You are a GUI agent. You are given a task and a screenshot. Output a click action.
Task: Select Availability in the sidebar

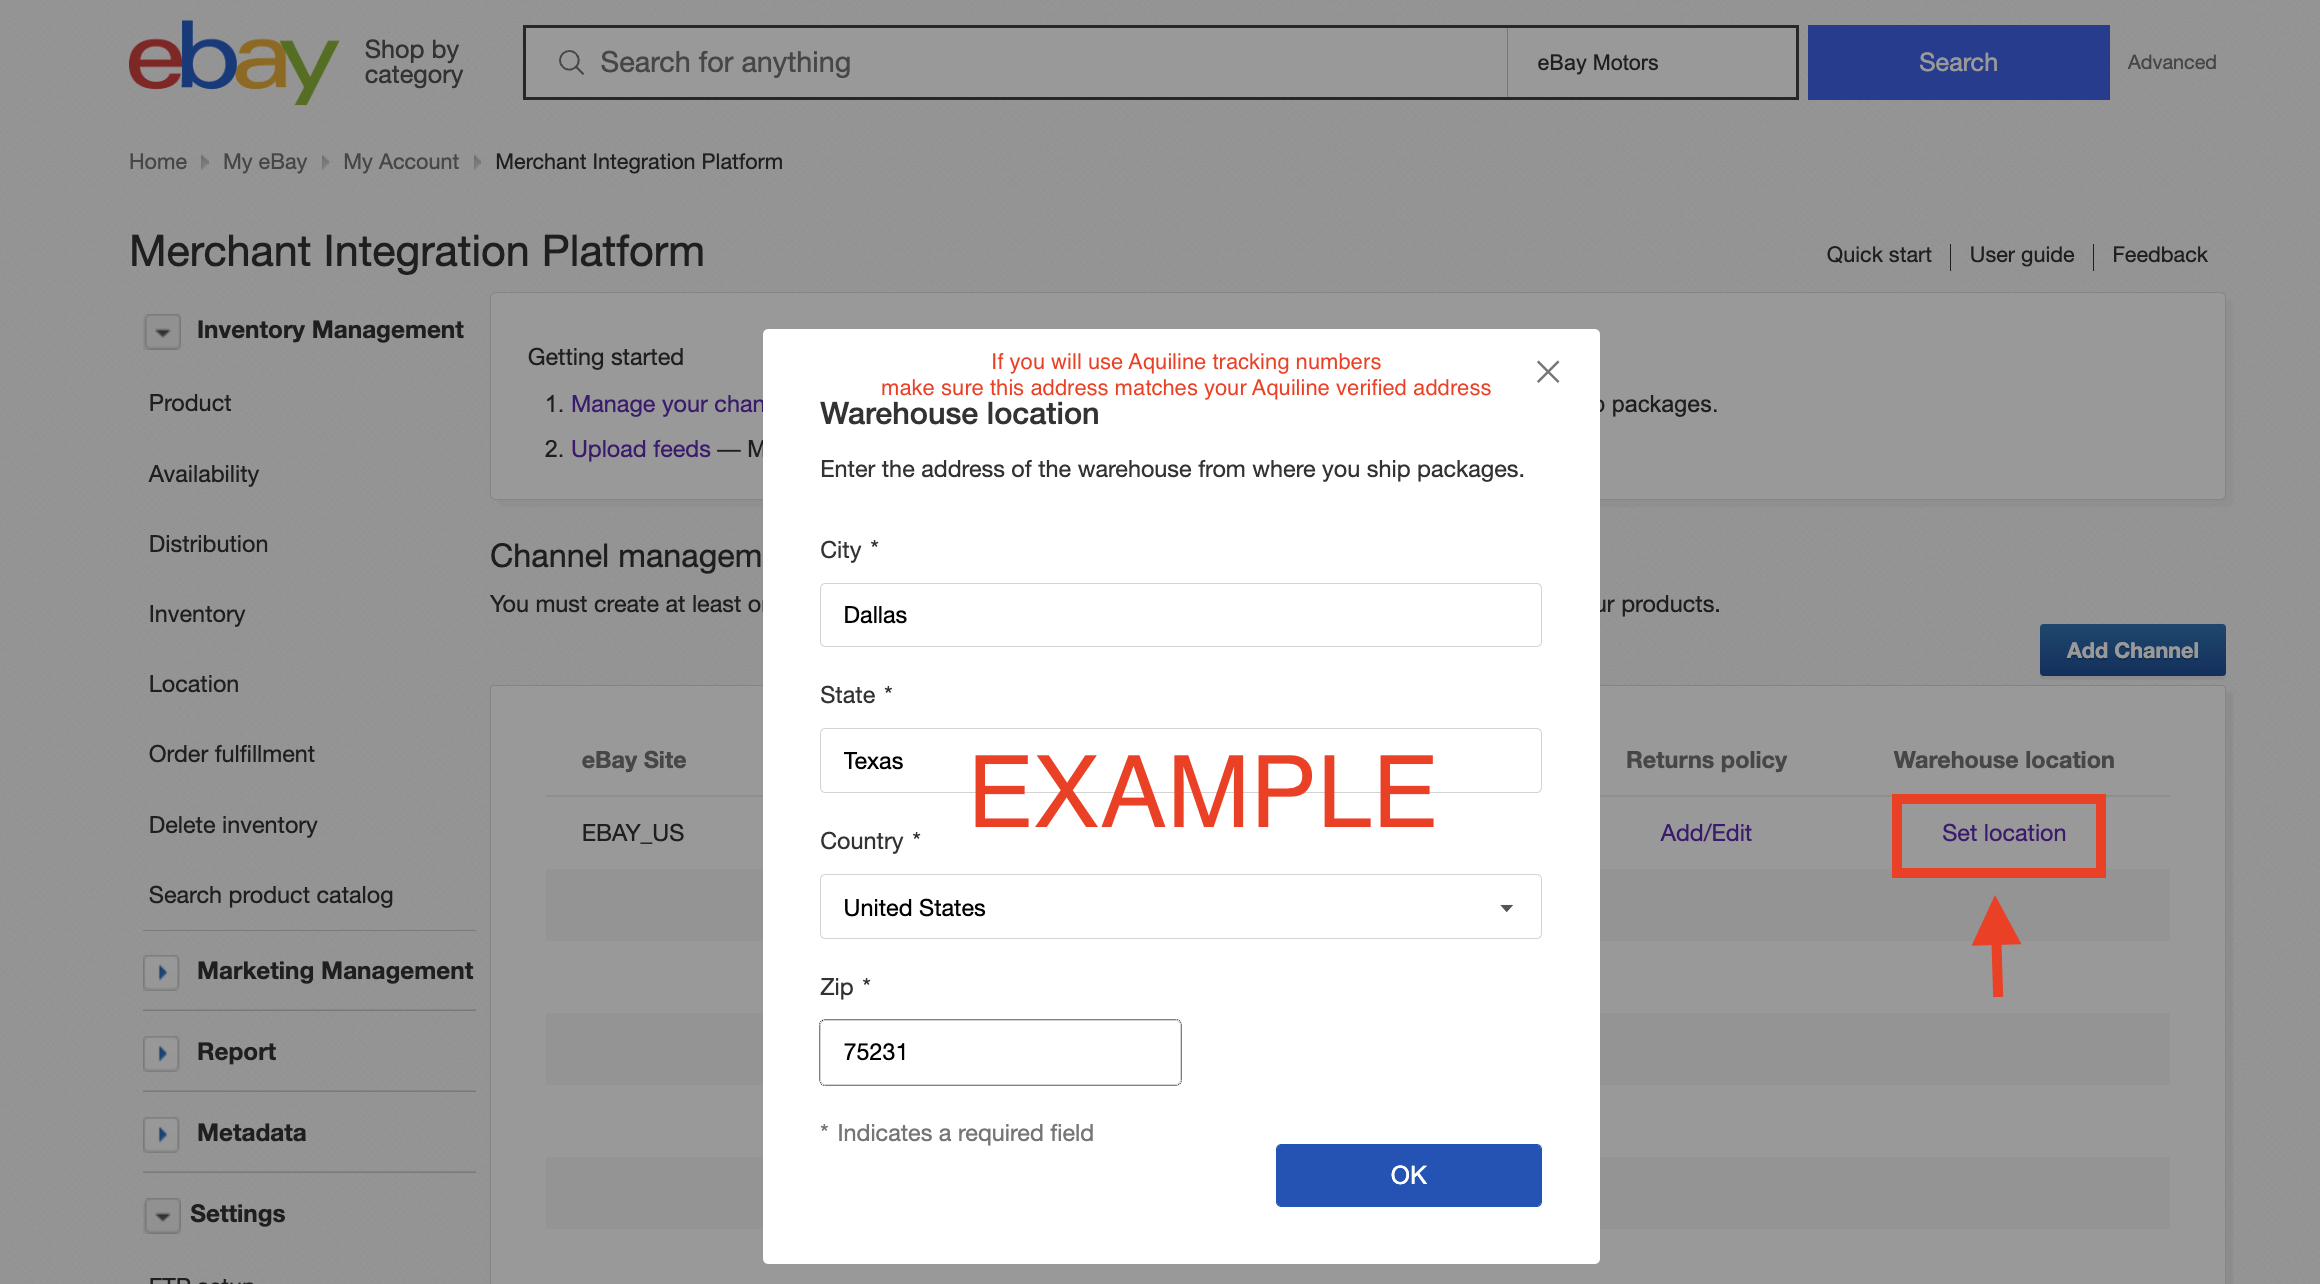(x=204, y=474)
